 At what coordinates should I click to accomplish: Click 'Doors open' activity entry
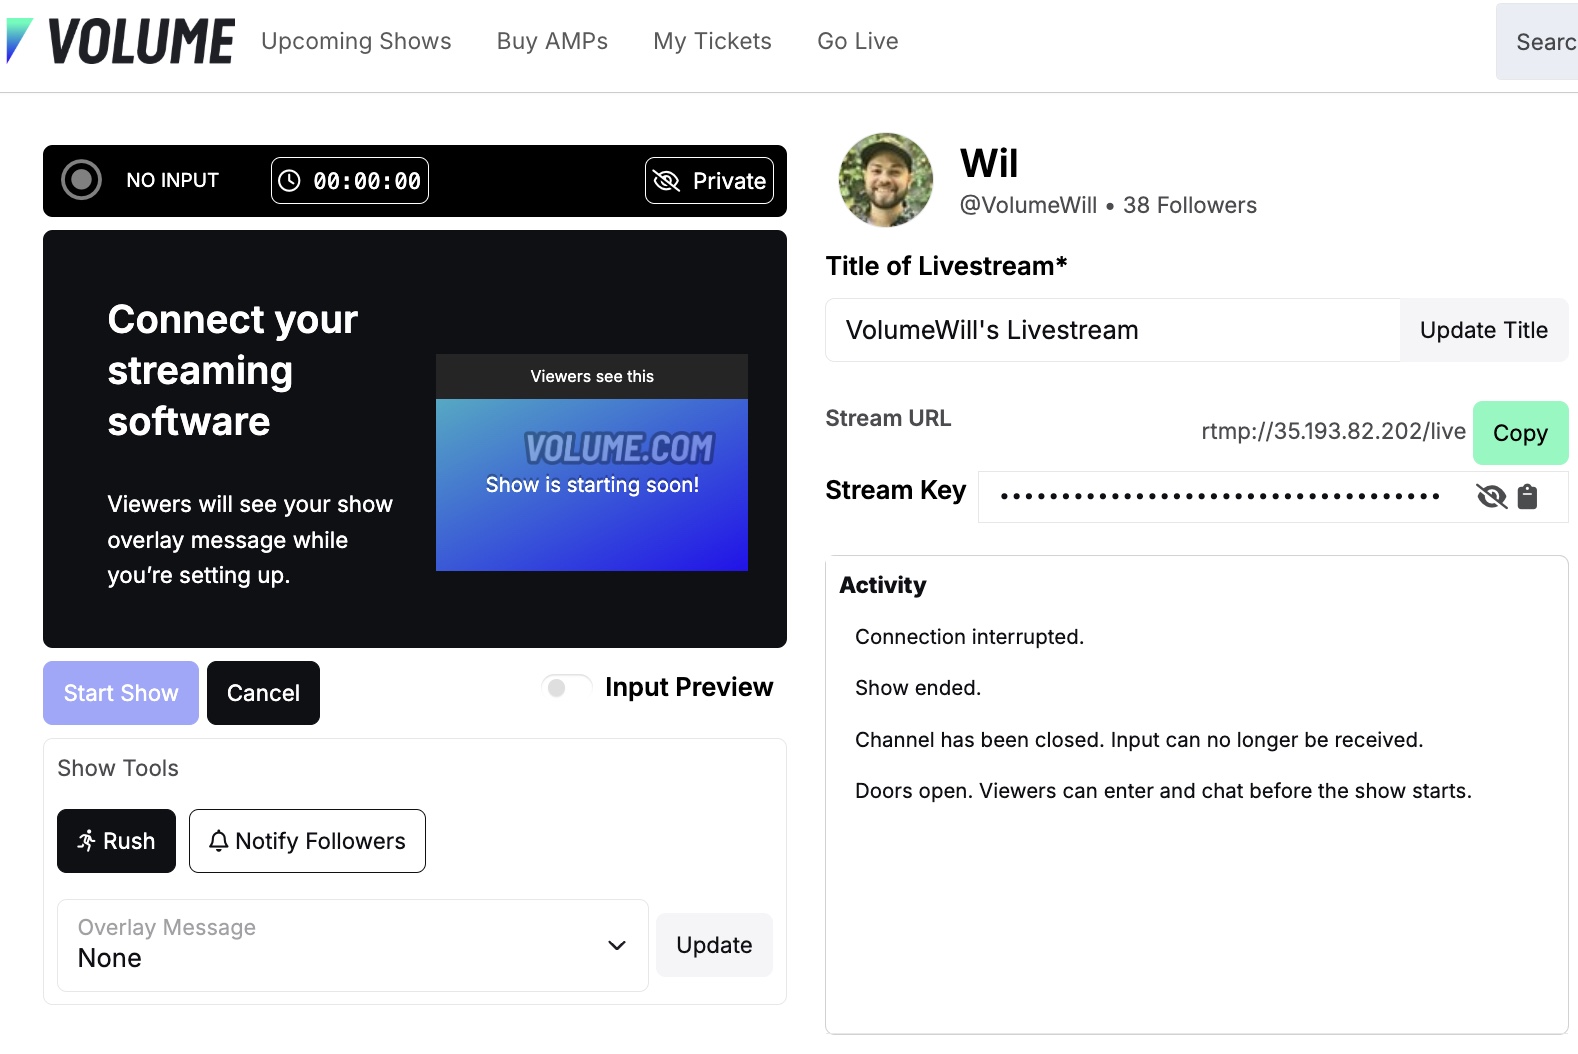1163,791
